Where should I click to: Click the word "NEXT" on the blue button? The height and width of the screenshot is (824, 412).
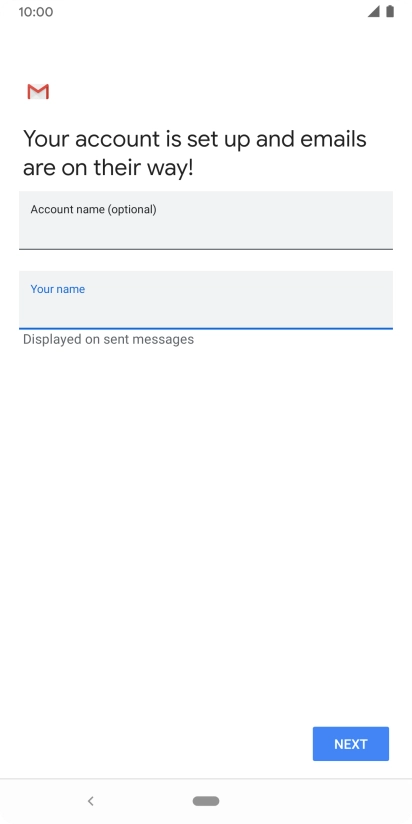point(351,744)
